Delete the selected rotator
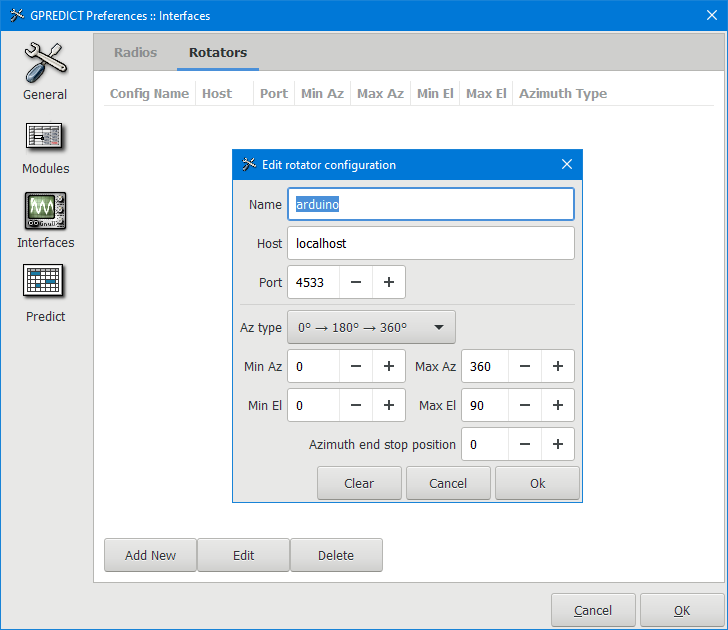The height and width of the screenshot is (630, 728). 336,555
